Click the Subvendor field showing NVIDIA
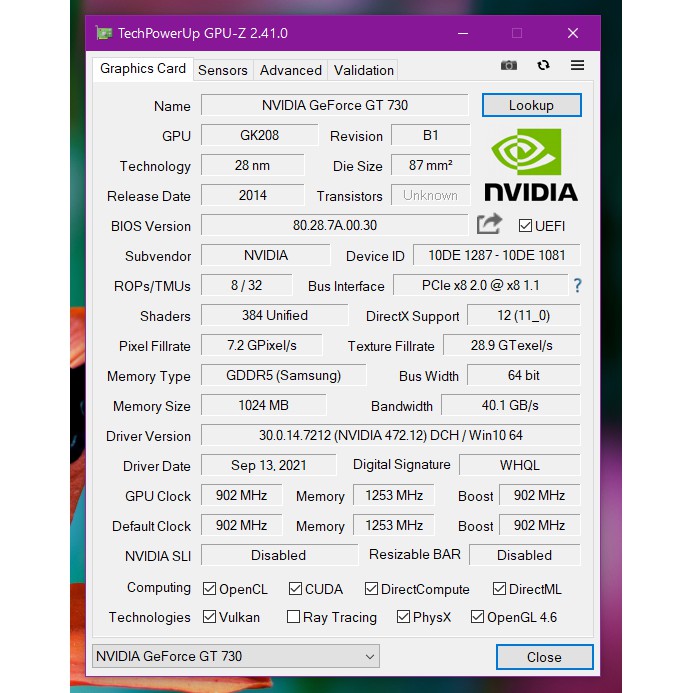 (x=266, y=255)
